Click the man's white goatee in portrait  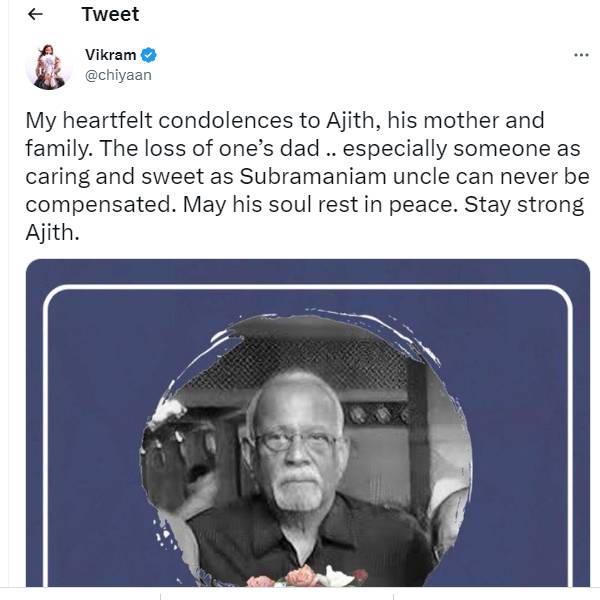[x=299, y=490]
